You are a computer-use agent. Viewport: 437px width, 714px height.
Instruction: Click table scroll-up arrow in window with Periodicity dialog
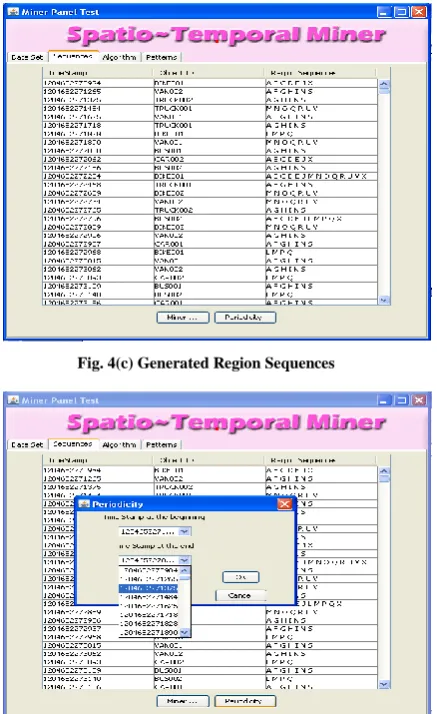click(x=384, y=471)
